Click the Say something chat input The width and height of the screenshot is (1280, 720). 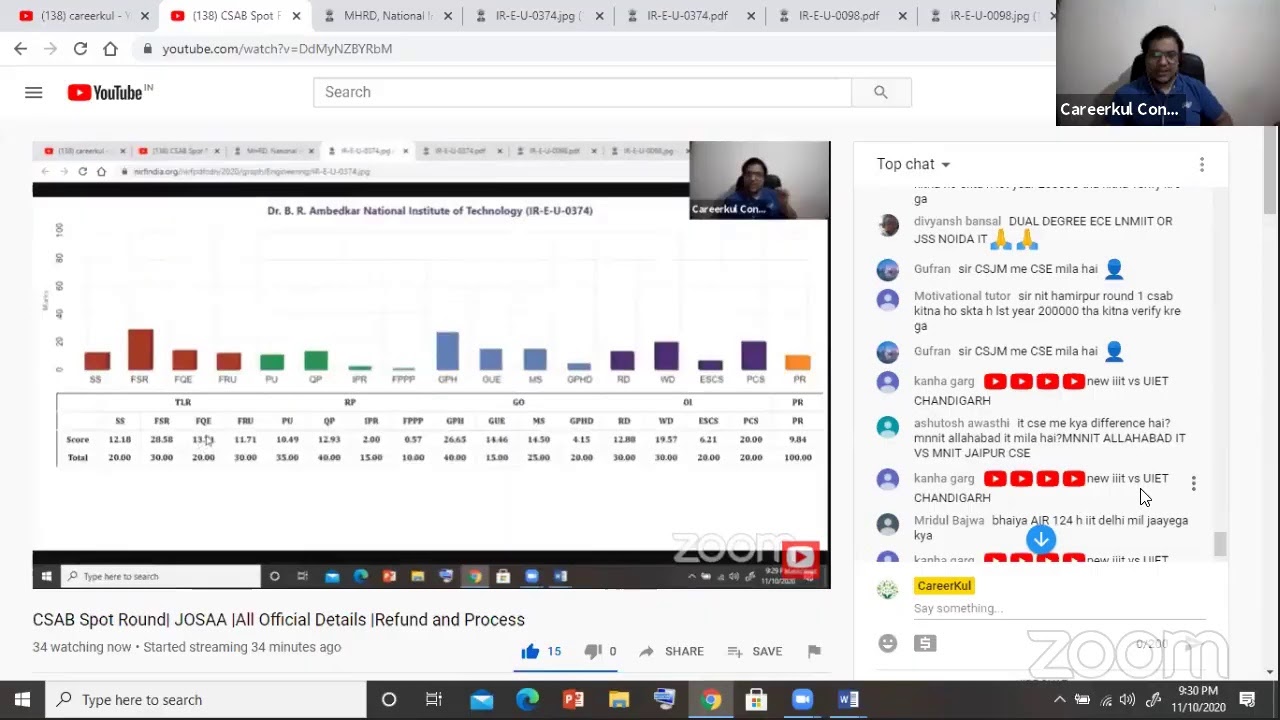pyautogui.click(x=1058, y=608)
